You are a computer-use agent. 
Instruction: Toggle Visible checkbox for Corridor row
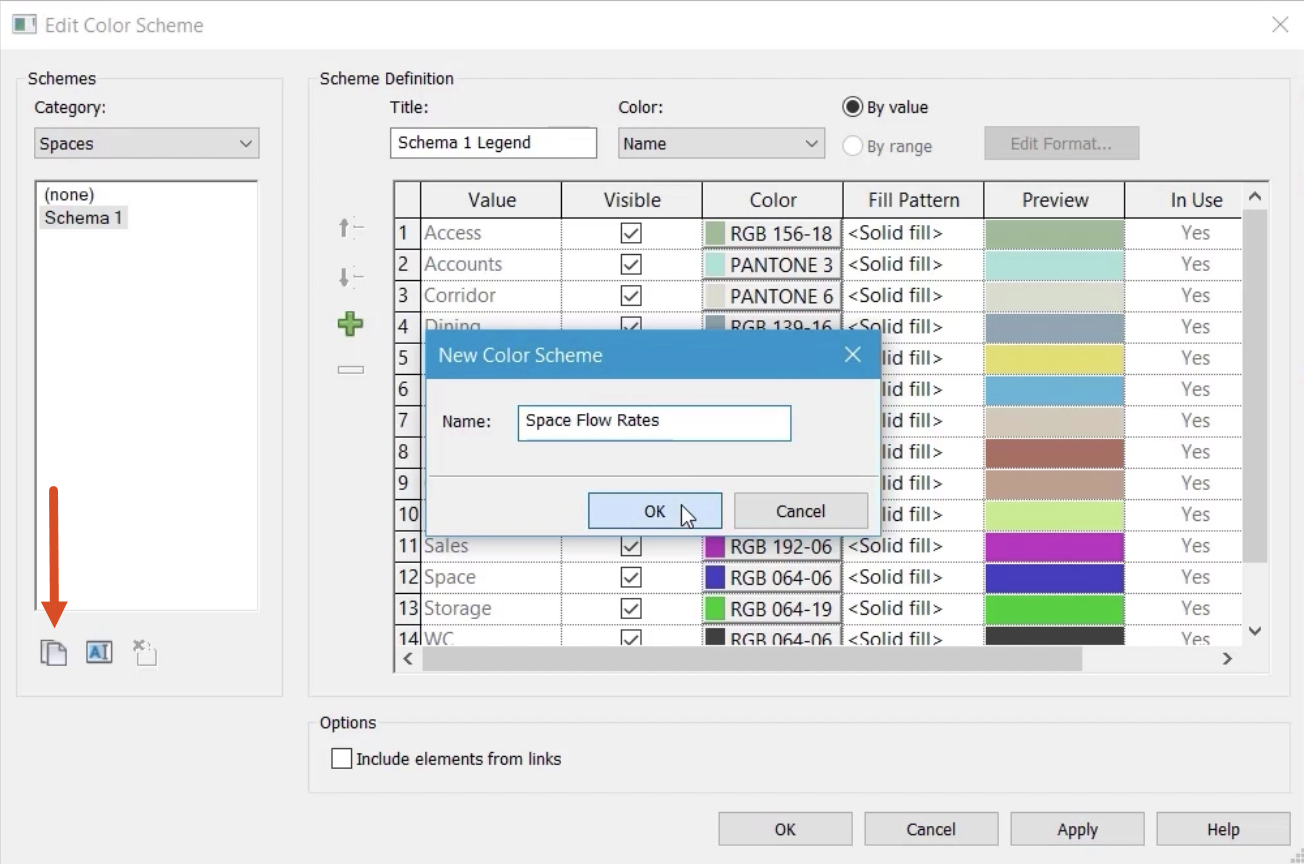click(x=631, y=295)
